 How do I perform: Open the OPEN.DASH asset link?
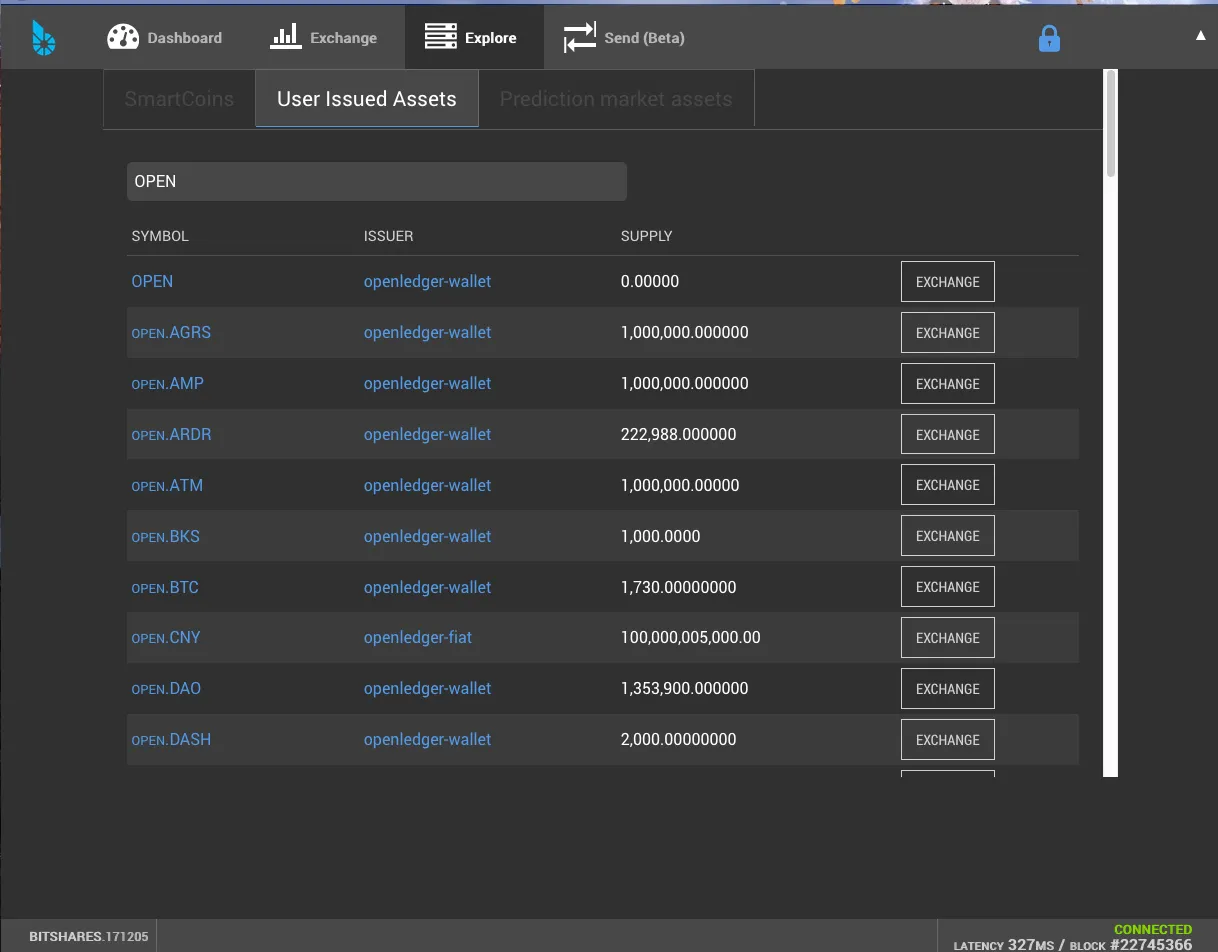click(x=171, y=740)
